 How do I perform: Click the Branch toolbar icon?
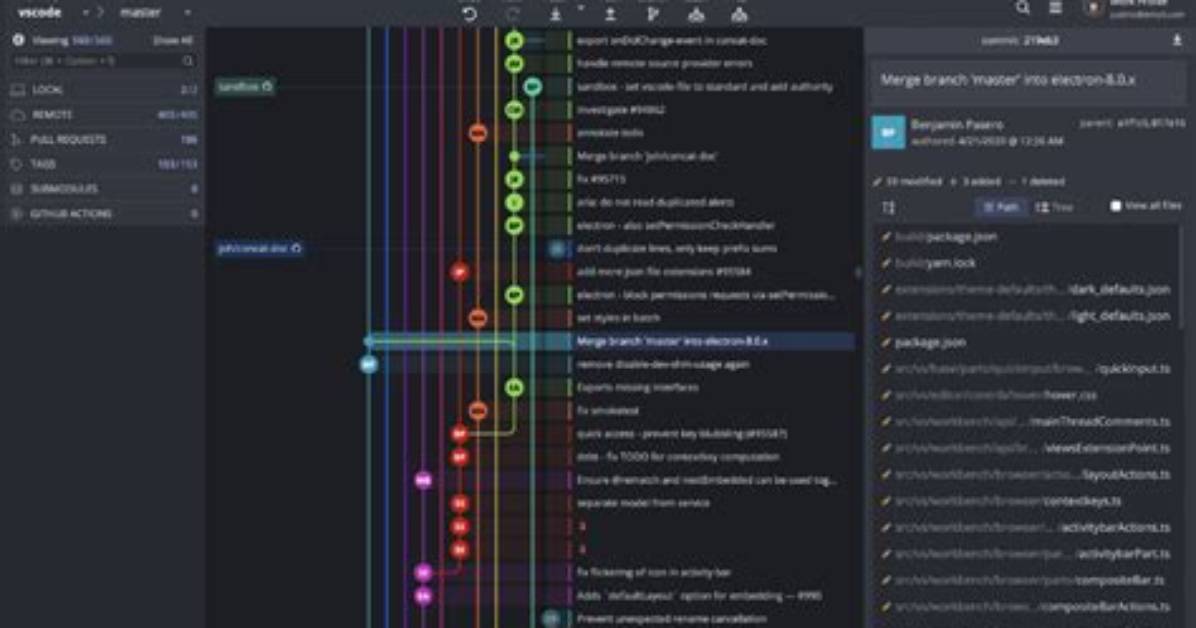pos(653,14)
